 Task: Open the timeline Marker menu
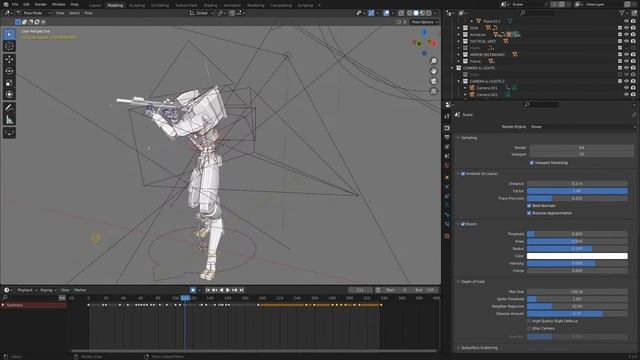pyautogui.click(x=80, y=290)
